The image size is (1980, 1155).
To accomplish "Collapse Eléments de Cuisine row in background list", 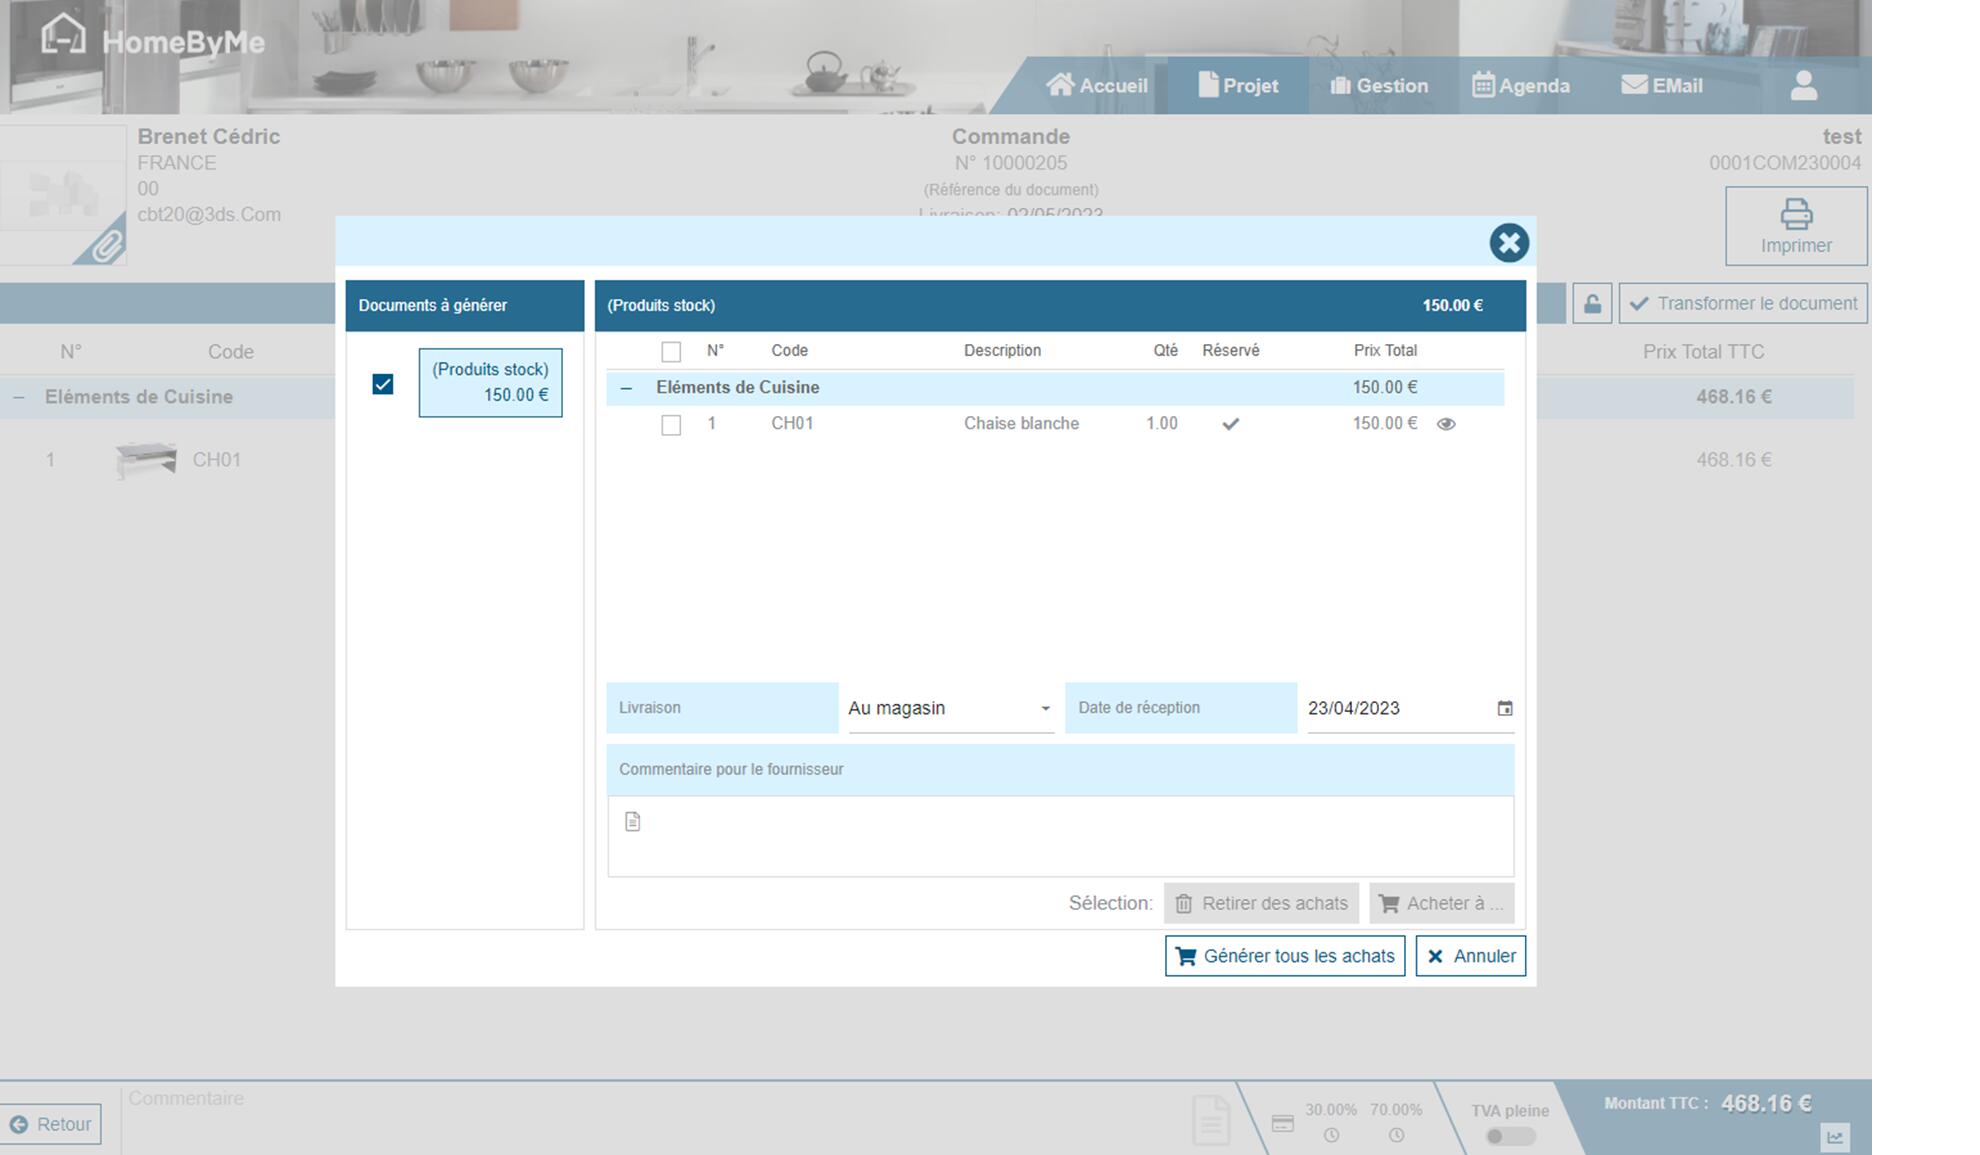I will tap(19, 398).
